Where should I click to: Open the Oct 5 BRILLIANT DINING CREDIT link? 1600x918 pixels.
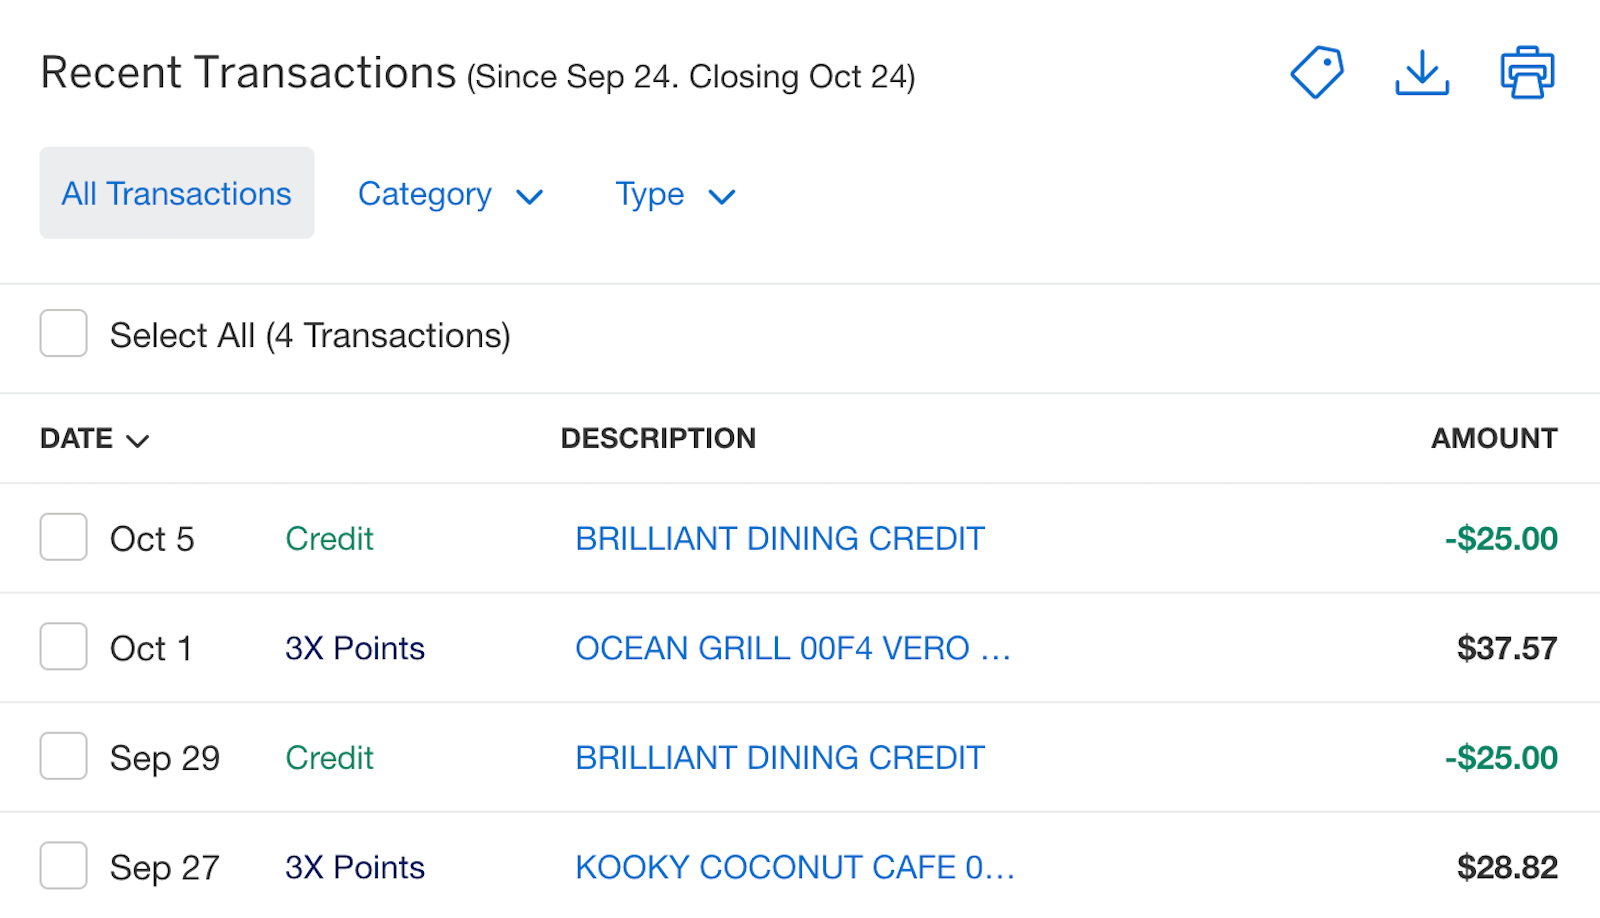click(x=780, y=538)
